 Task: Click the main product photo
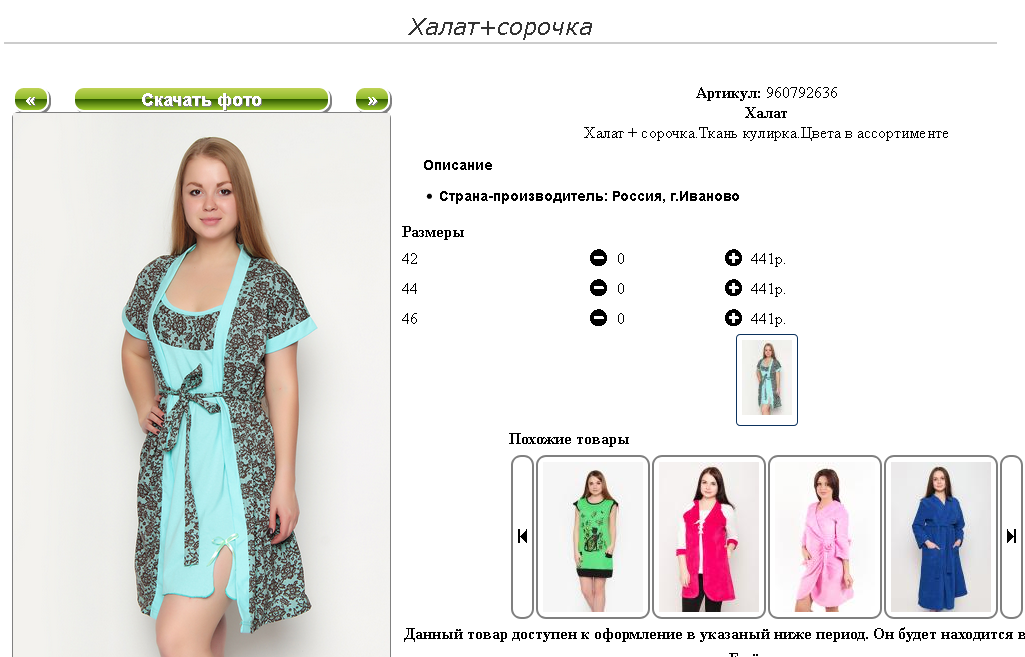pos(201,386)
